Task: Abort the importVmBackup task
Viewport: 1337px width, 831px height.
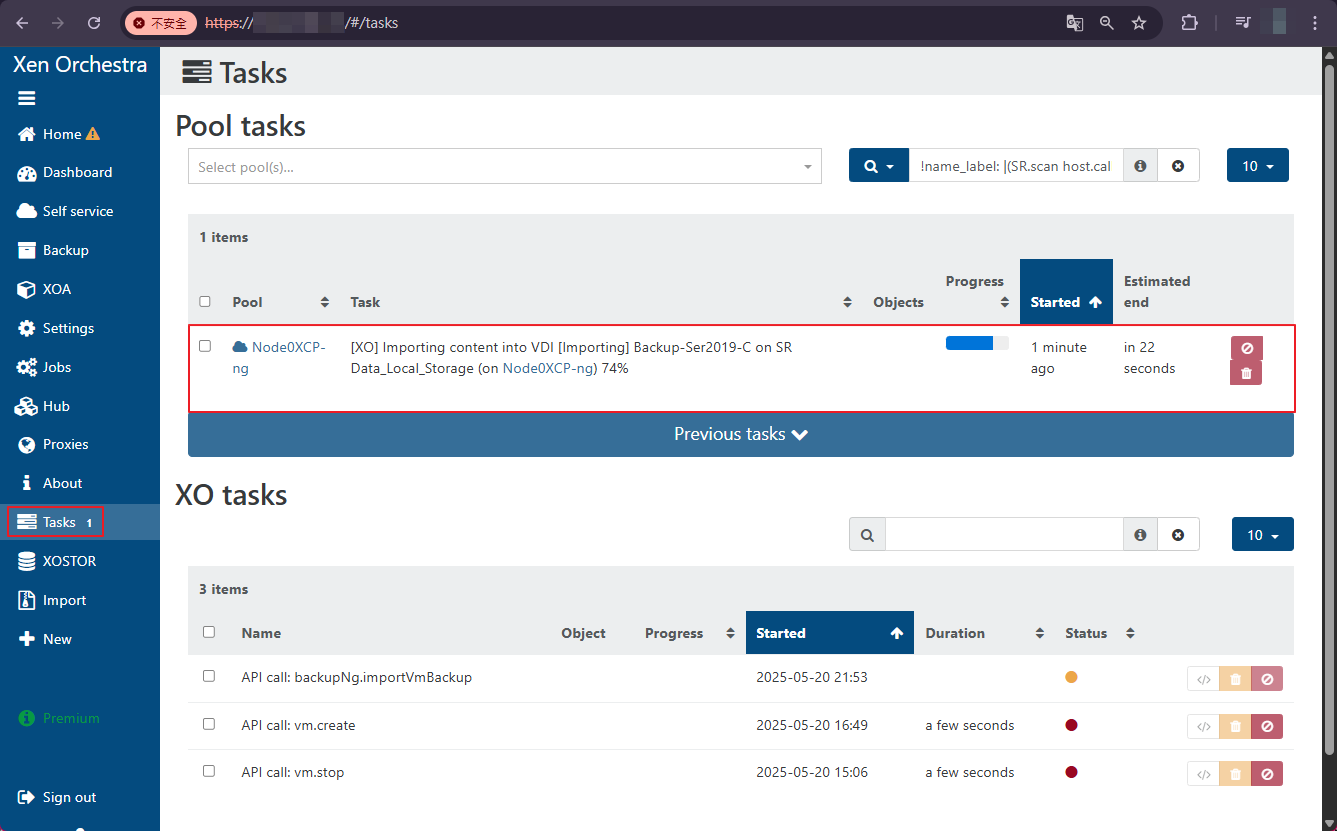Action: pyautogui.click(x=1267, y=679)
